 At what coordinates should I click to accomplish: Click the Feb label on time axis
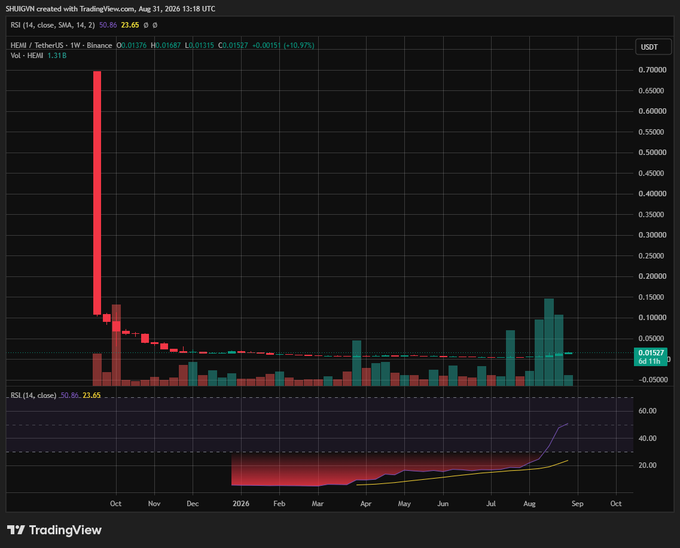click(x=279, y=503)
